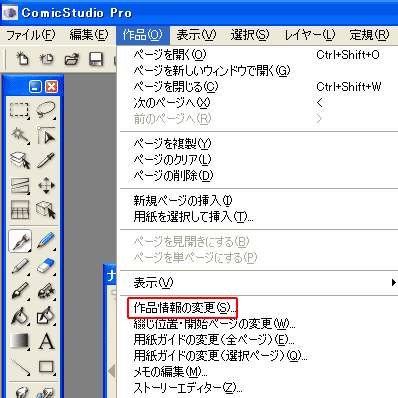The width and height of the screenshot is (398, 398).
Task: Choose the blue Pencil tool
Action: click(x=46, y=241)
